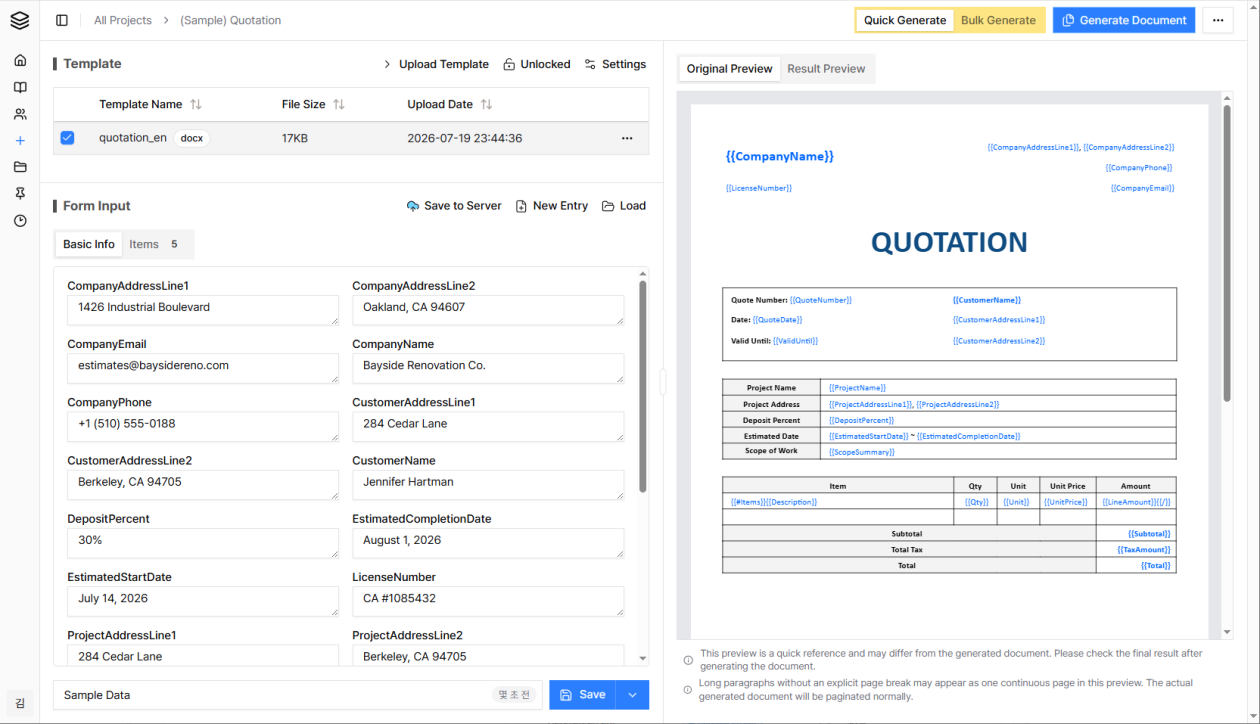Edit the EstimatedStartDate field

203,601
